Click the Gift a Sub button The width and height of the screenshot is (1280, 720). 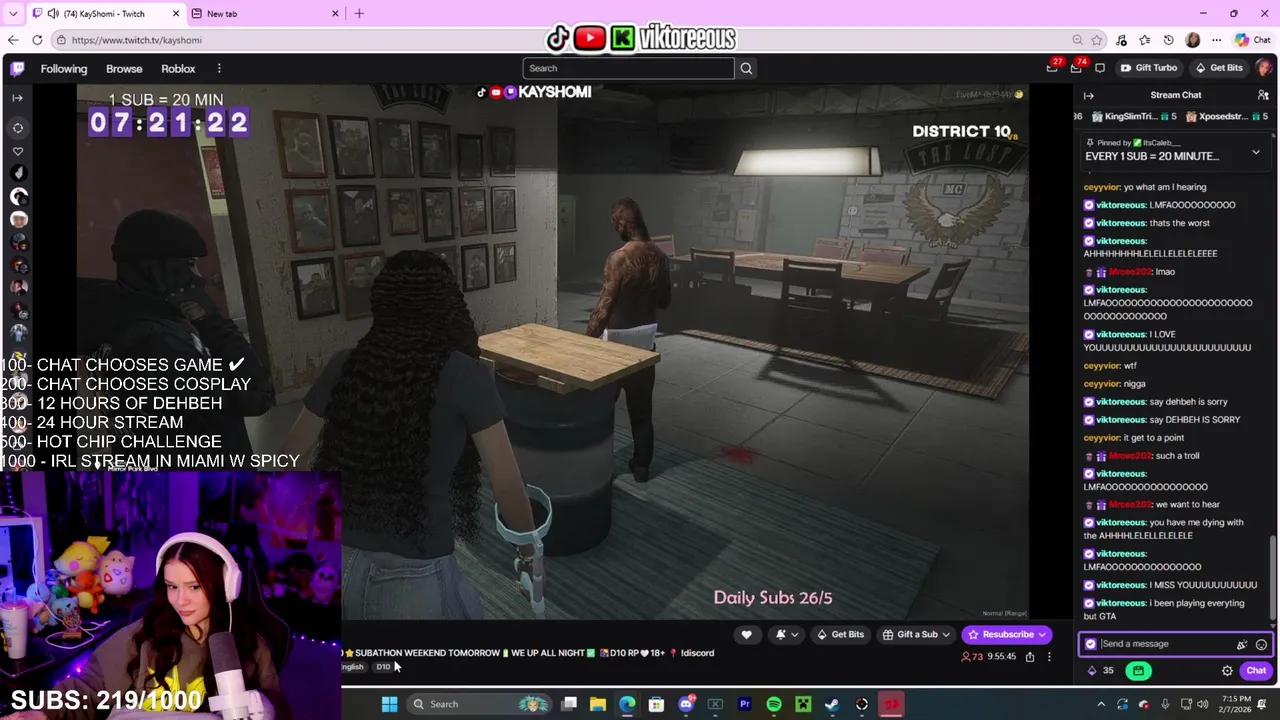(917, 634)
